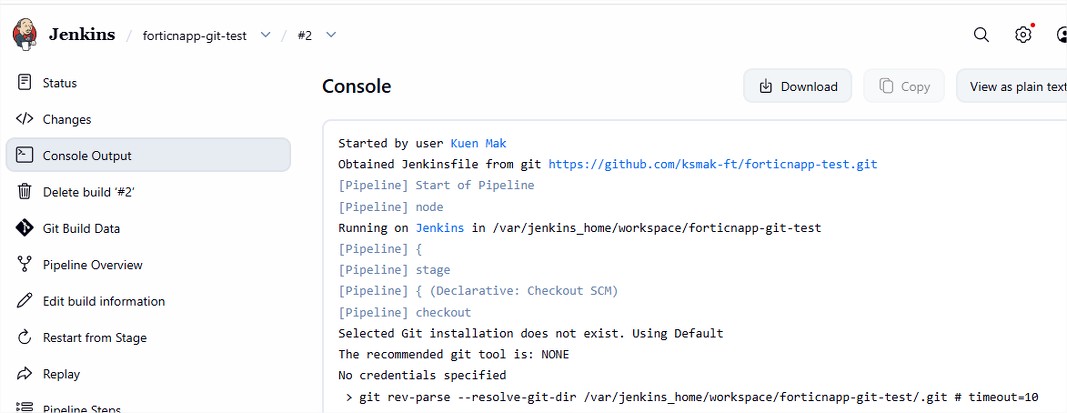The height and width of the screenshot is (413, 1067).
Task: Click the trash icon for Delete build '#2'
Action: (x=24, y=192)
